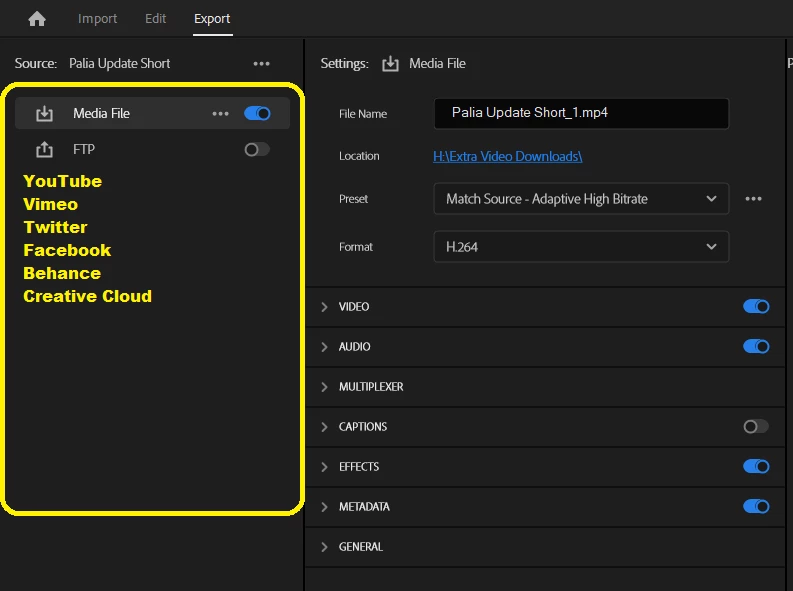This screenshot has height=591, width=793.
Task: Open the Preset more options menu
Action: coord(753,199)
